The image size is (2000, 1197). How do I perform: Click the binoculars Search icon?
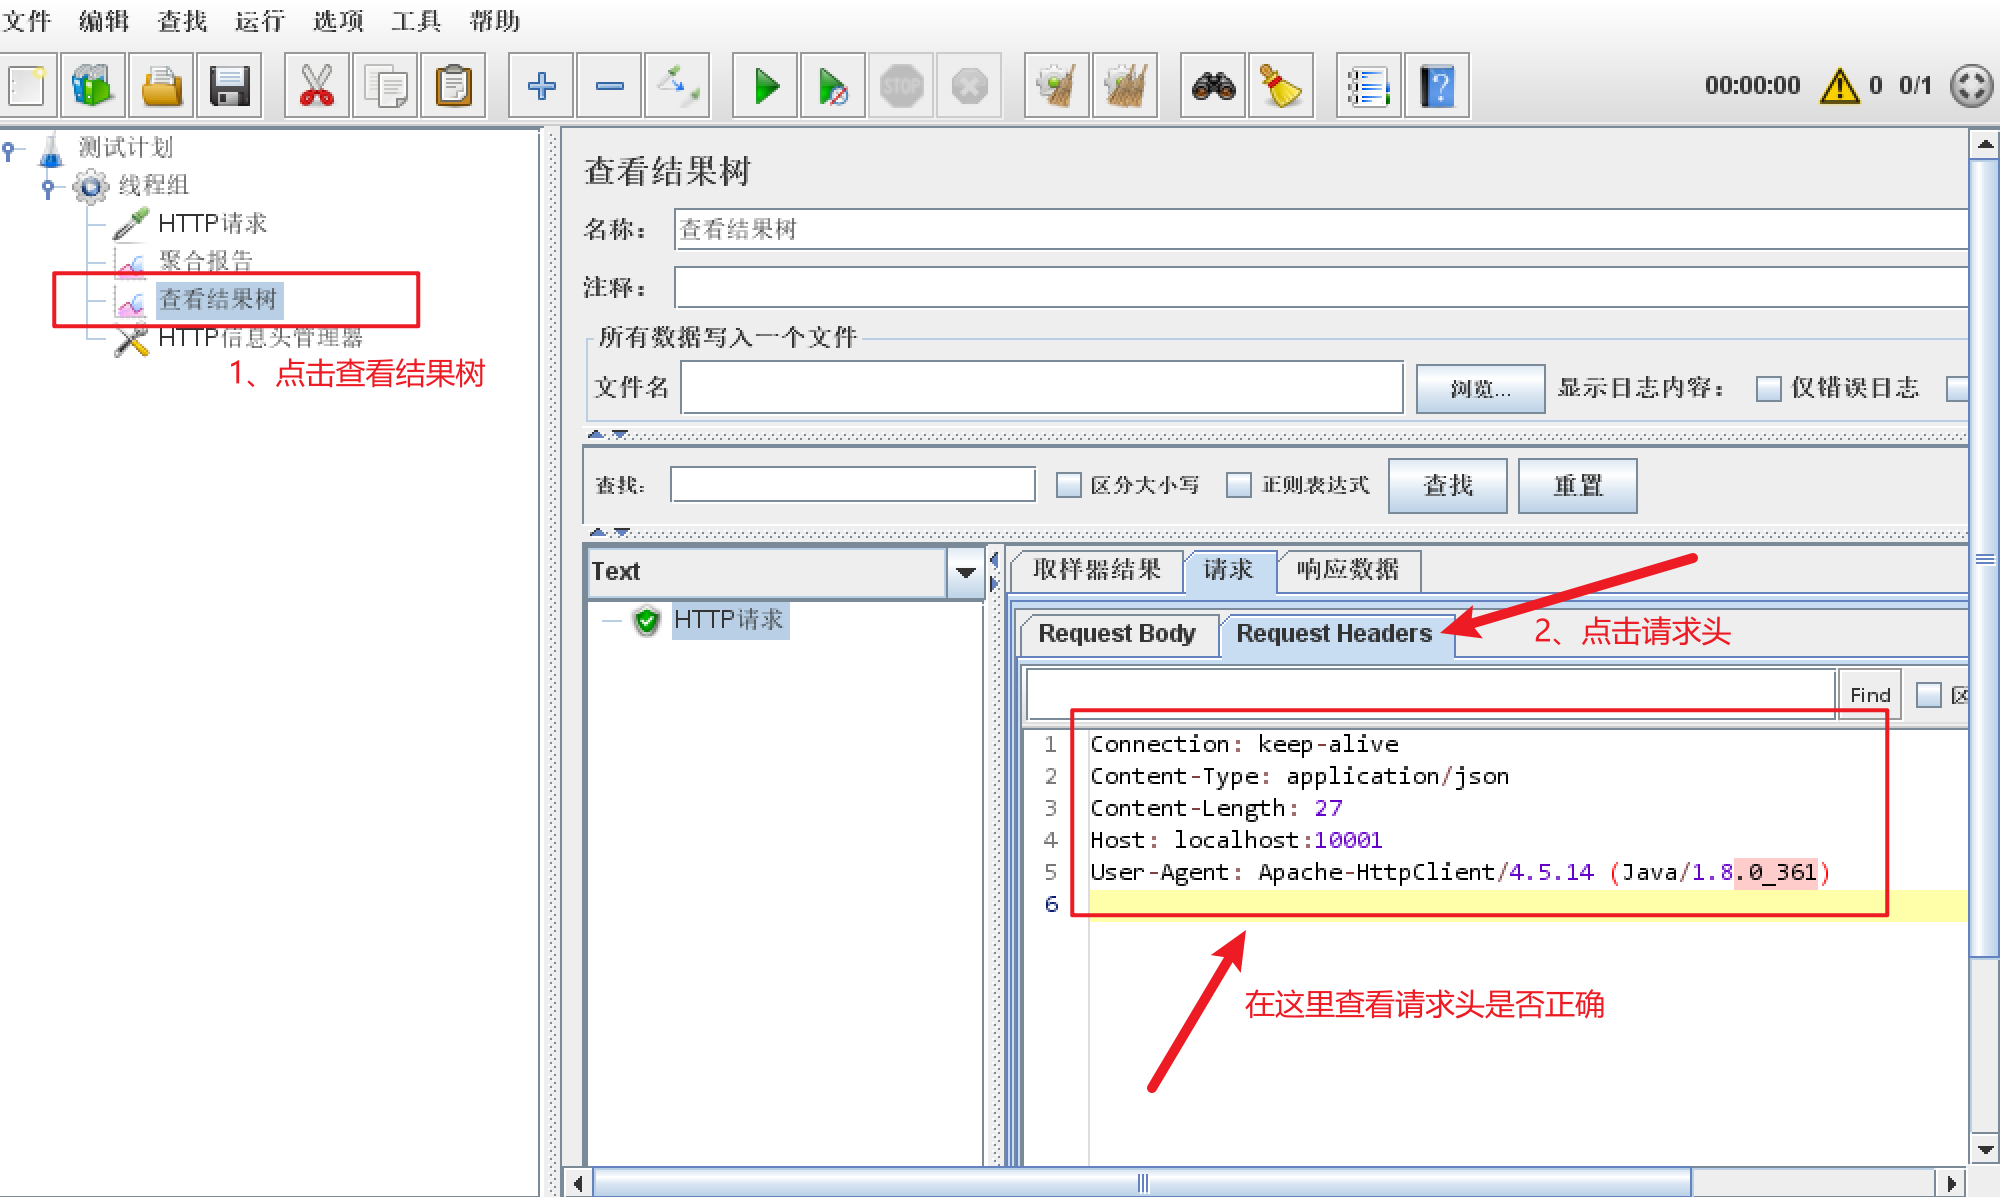(x=1213, y=87)
